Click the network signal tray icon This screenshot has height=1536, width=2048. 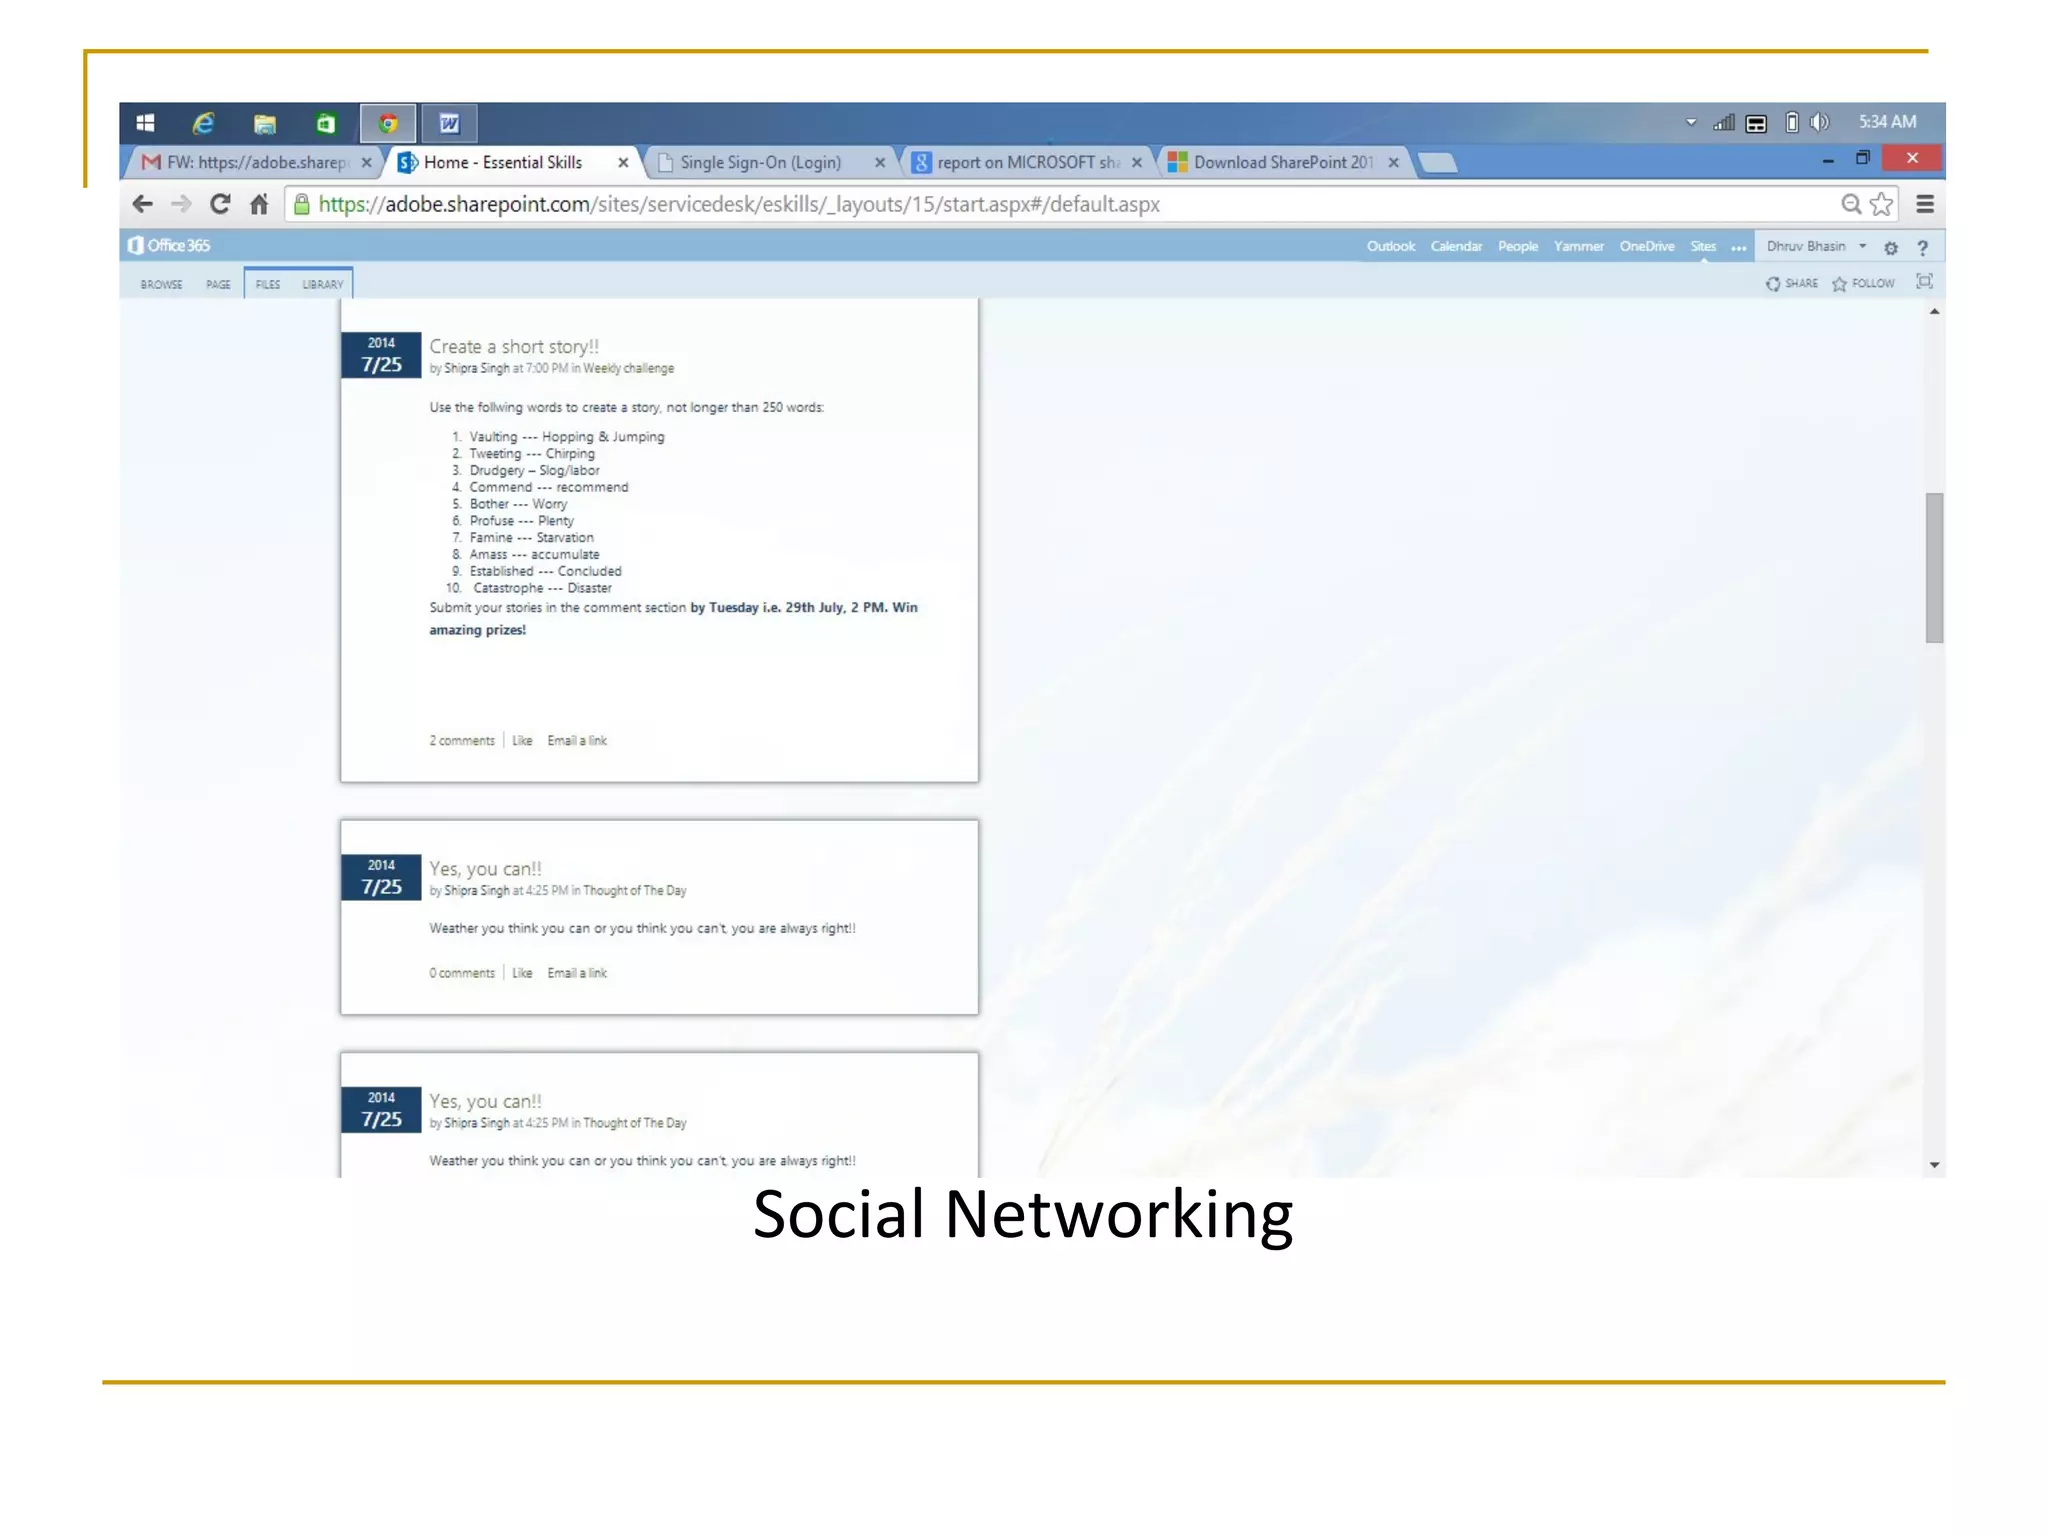[1723, 123]
